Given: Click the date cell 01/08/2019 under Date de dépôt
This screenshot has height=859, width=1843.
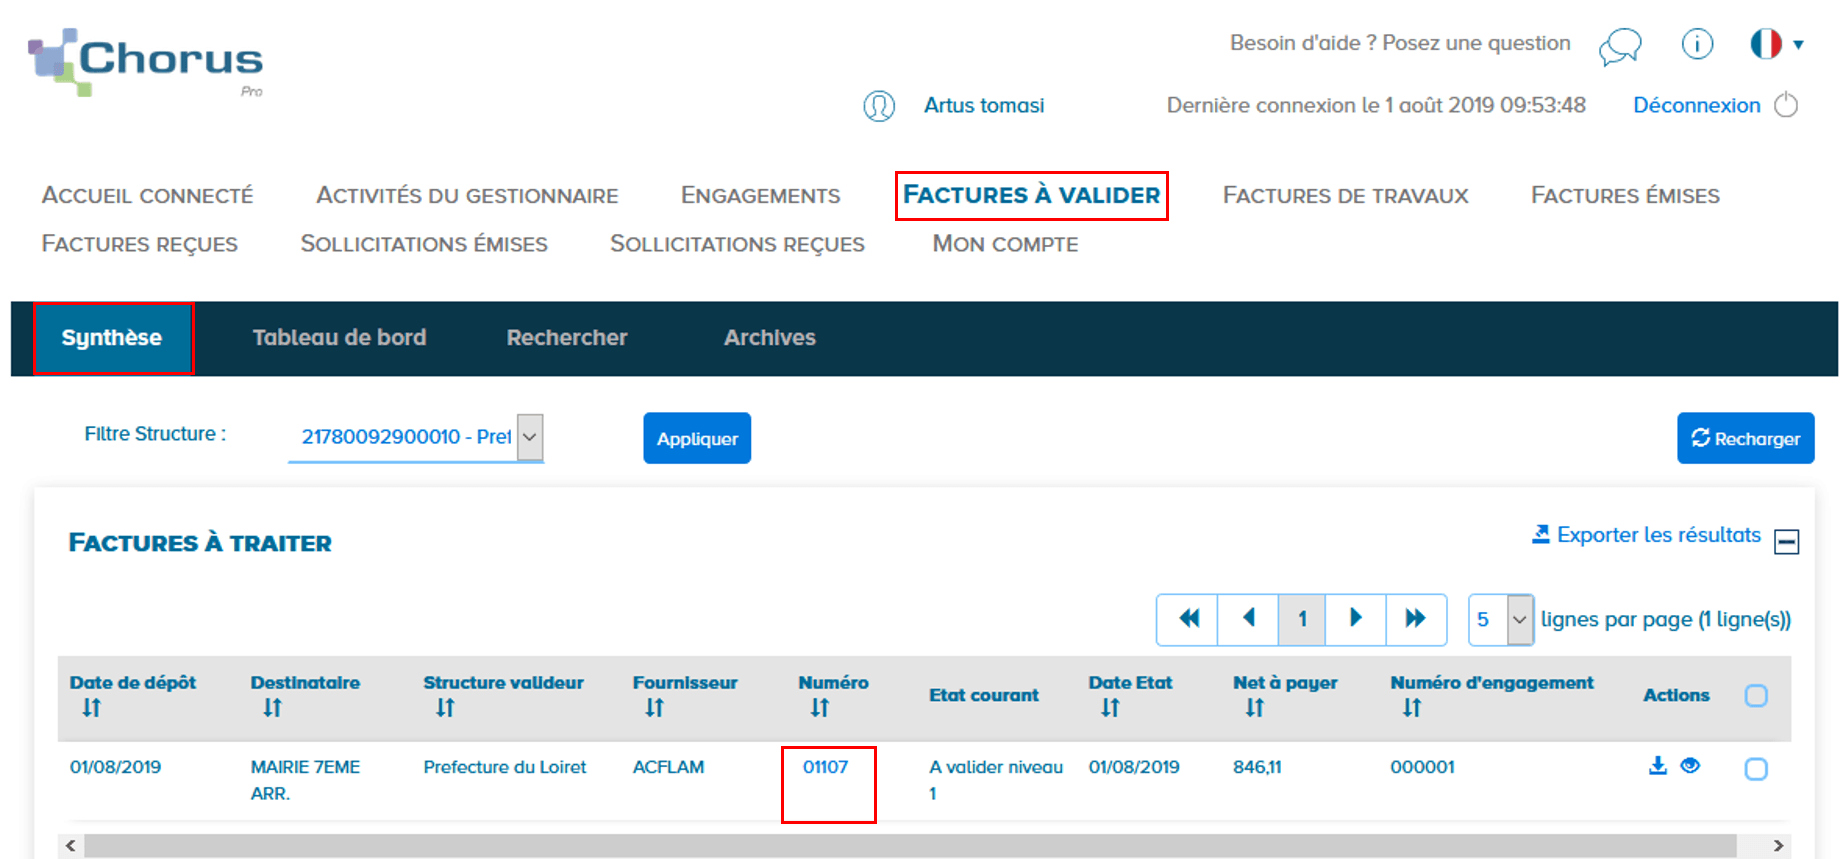Looking at the screenshot, I should pyautogui.click(x=115, y=767).
